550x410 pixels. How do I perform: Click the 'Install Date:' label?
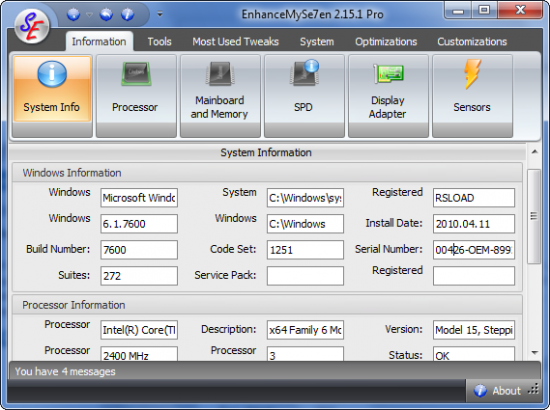(x=394, y=223)
